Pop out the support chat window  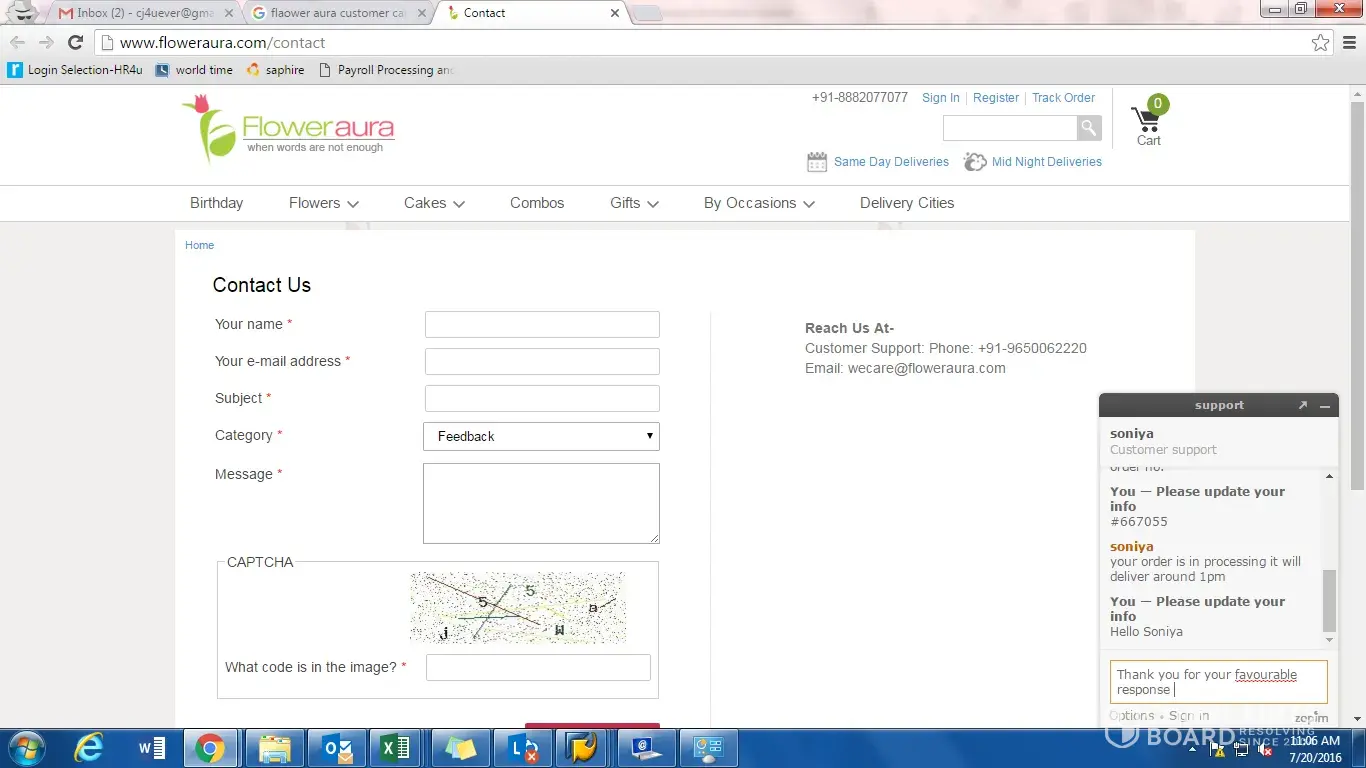(1302, 406)
